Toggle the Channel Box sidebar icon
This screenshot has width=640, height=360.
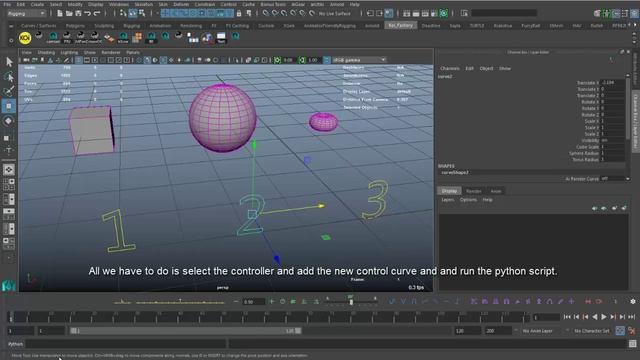(x=635, y=13)
